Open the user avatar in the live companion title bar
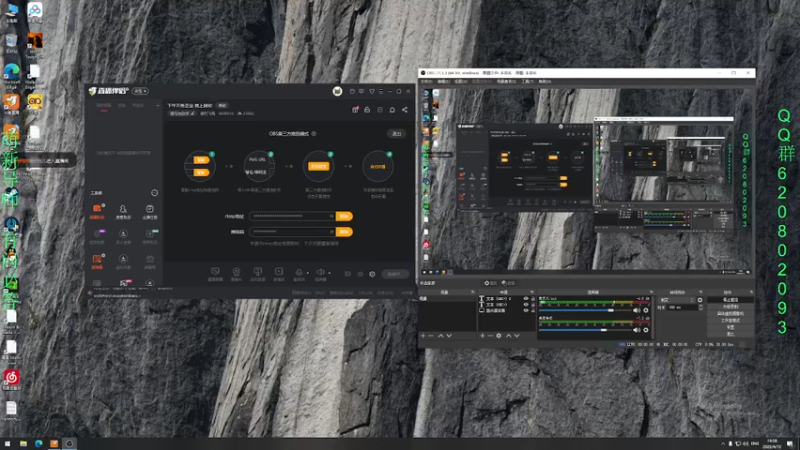The image size is (800, 450). coord(337,91)
